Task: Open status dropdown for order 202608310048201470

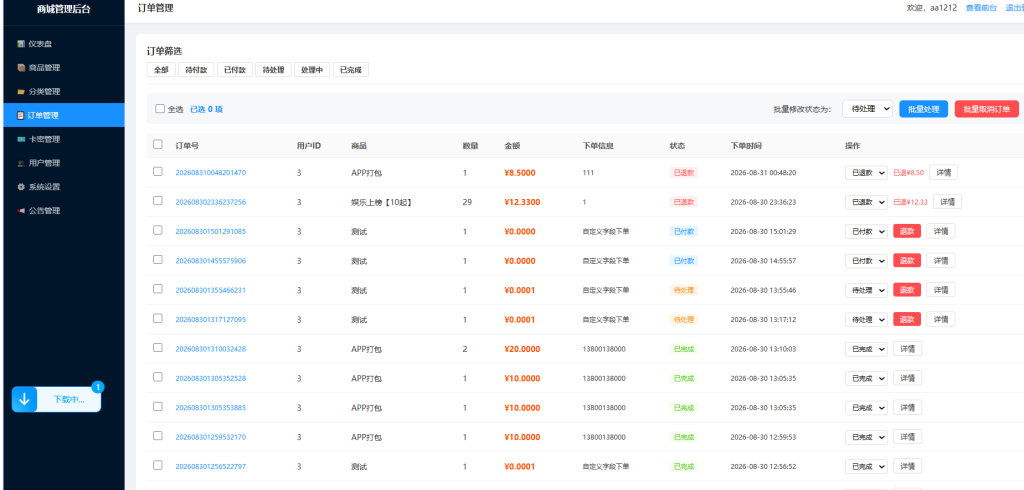Action: tap(866, 172)
